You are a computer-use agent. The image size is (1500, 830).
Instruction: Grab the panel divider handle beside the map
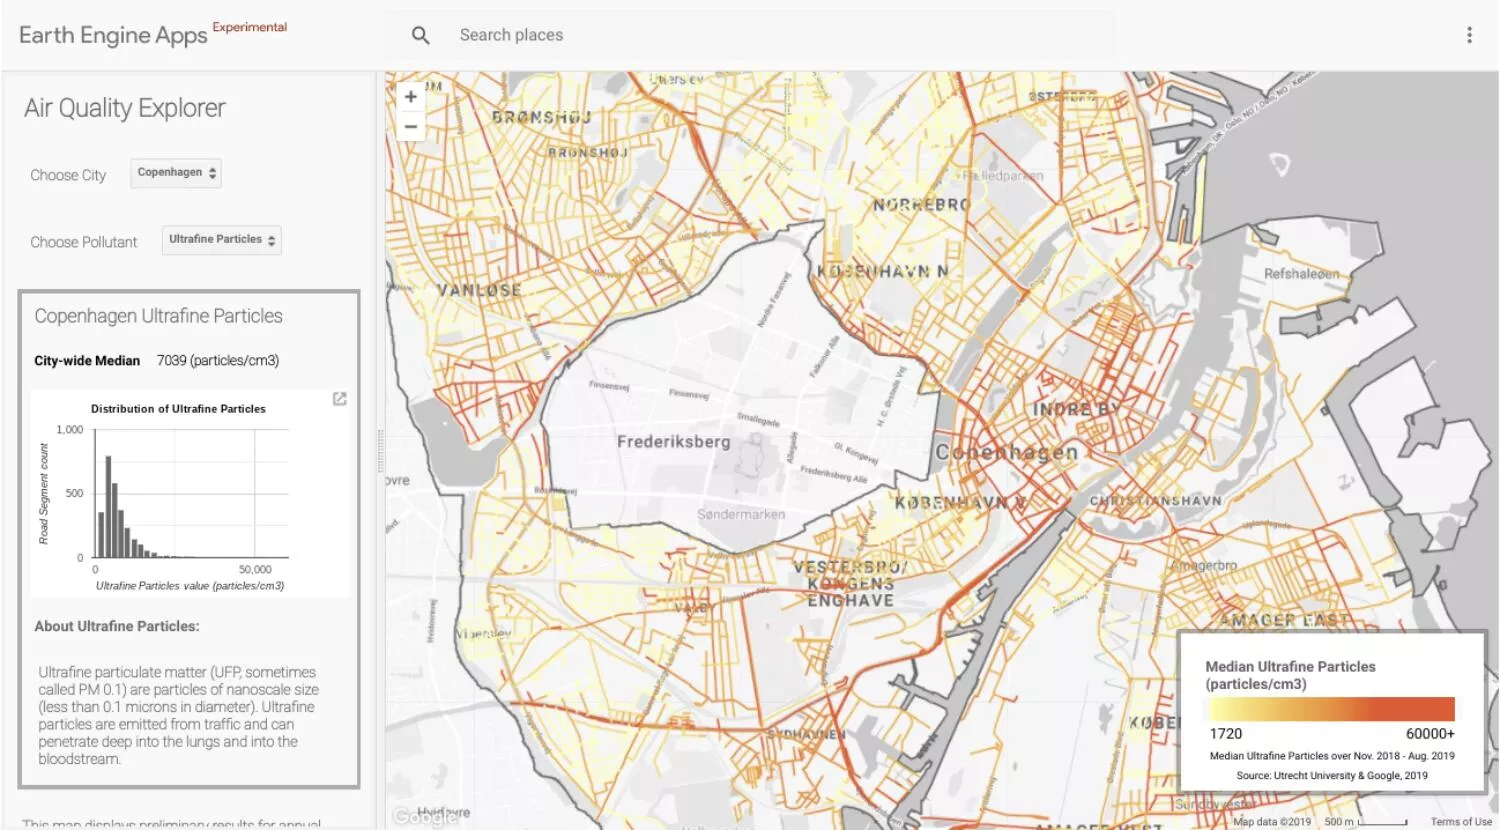pyautogui.click(x=380, y=451)
